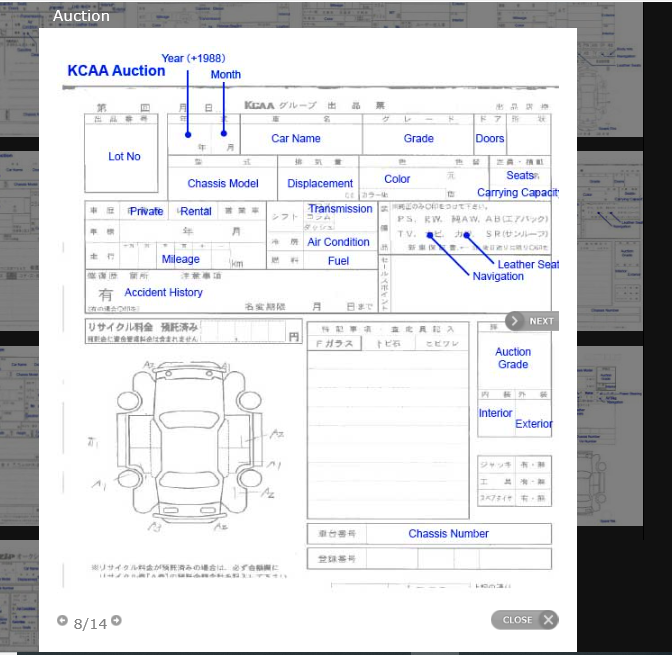The width and height of the screenshot is (672, 655).
Task: Click the 'Mileage' label
Action: (180, 259)
